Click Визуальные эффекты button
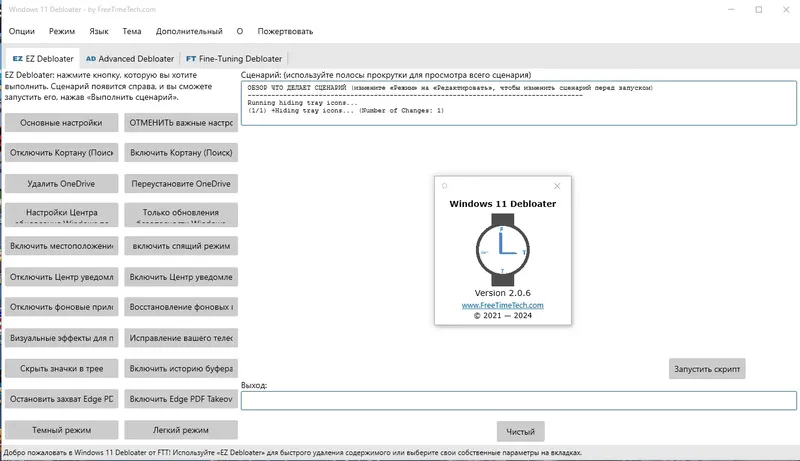Image resolution: width=800 pixels, height=461 pixels. 61,338
